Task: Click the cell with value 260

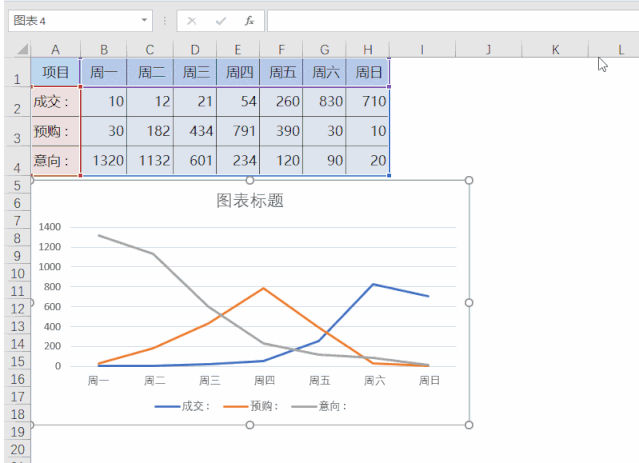Action: click(x=281, y=102)
